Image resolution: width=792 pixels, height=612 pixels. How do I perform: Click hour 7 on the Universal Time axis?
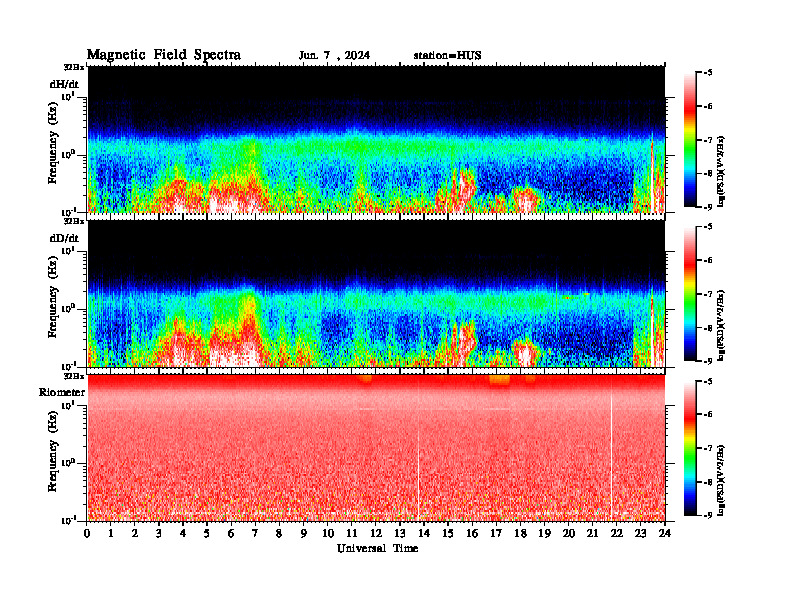[x=255, y=534]
